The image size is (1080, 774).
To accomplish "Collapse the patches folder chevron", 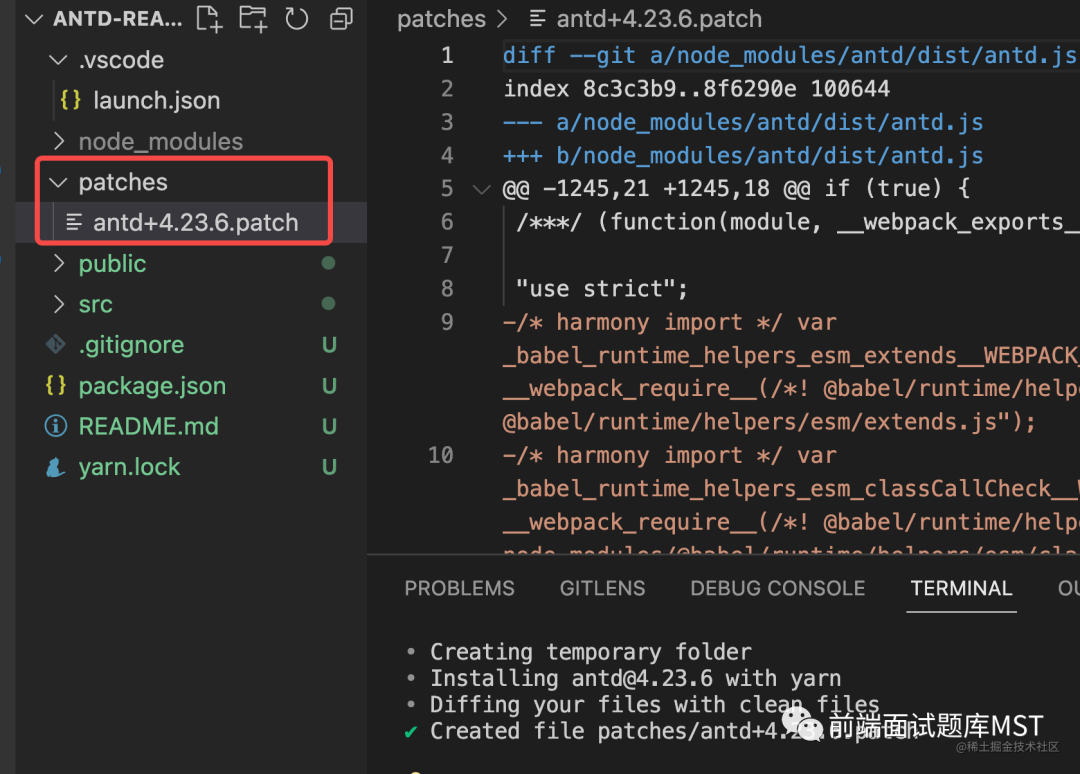I will 59,182.
